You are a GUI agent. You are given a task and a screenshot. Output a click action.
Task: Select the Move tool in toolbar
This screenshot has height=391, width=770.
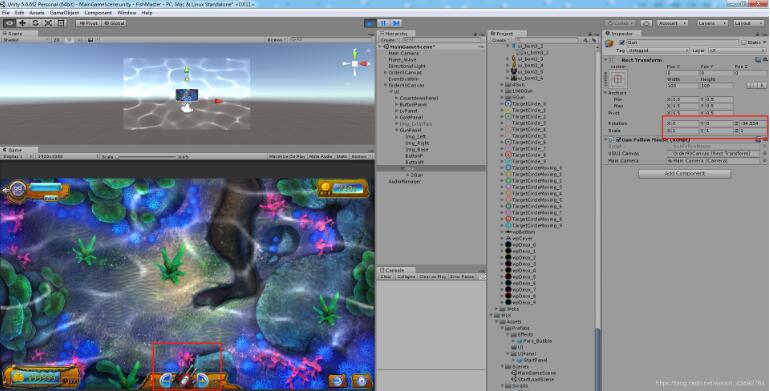[x=23, y=23]
